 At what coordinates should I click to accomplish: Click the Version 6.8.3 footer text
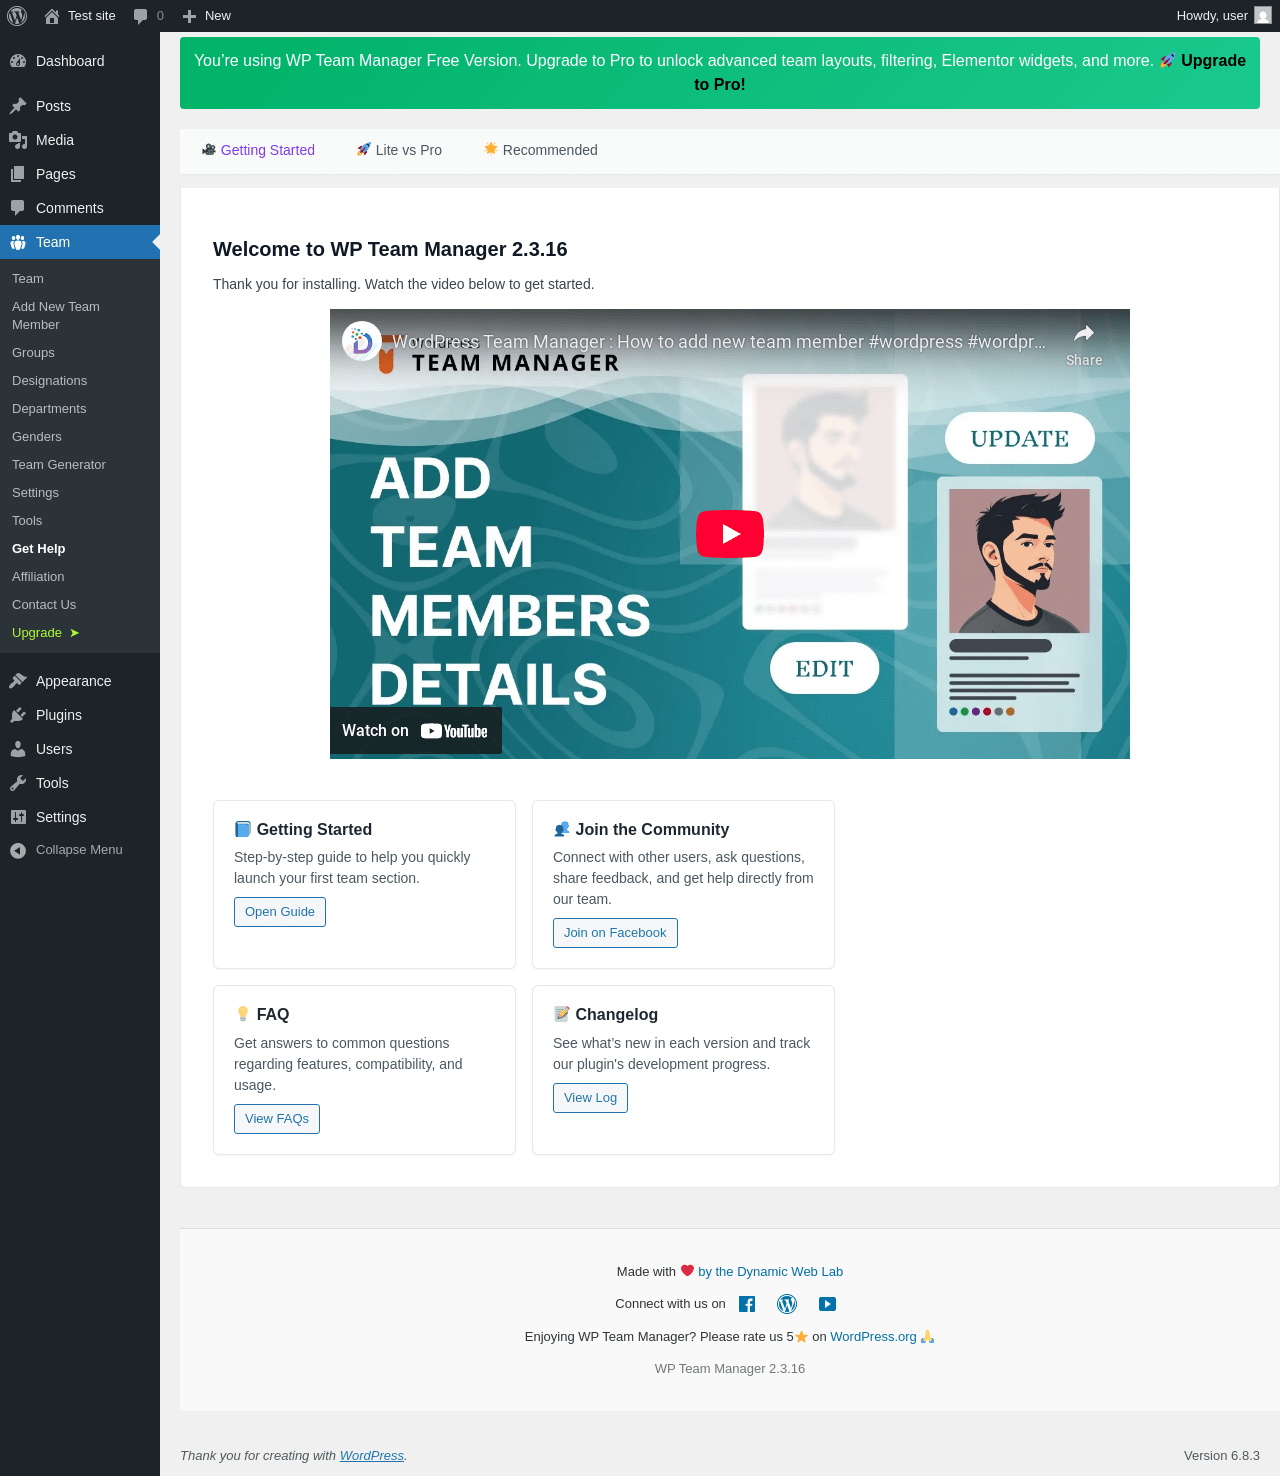(x=1222, y=1456)
